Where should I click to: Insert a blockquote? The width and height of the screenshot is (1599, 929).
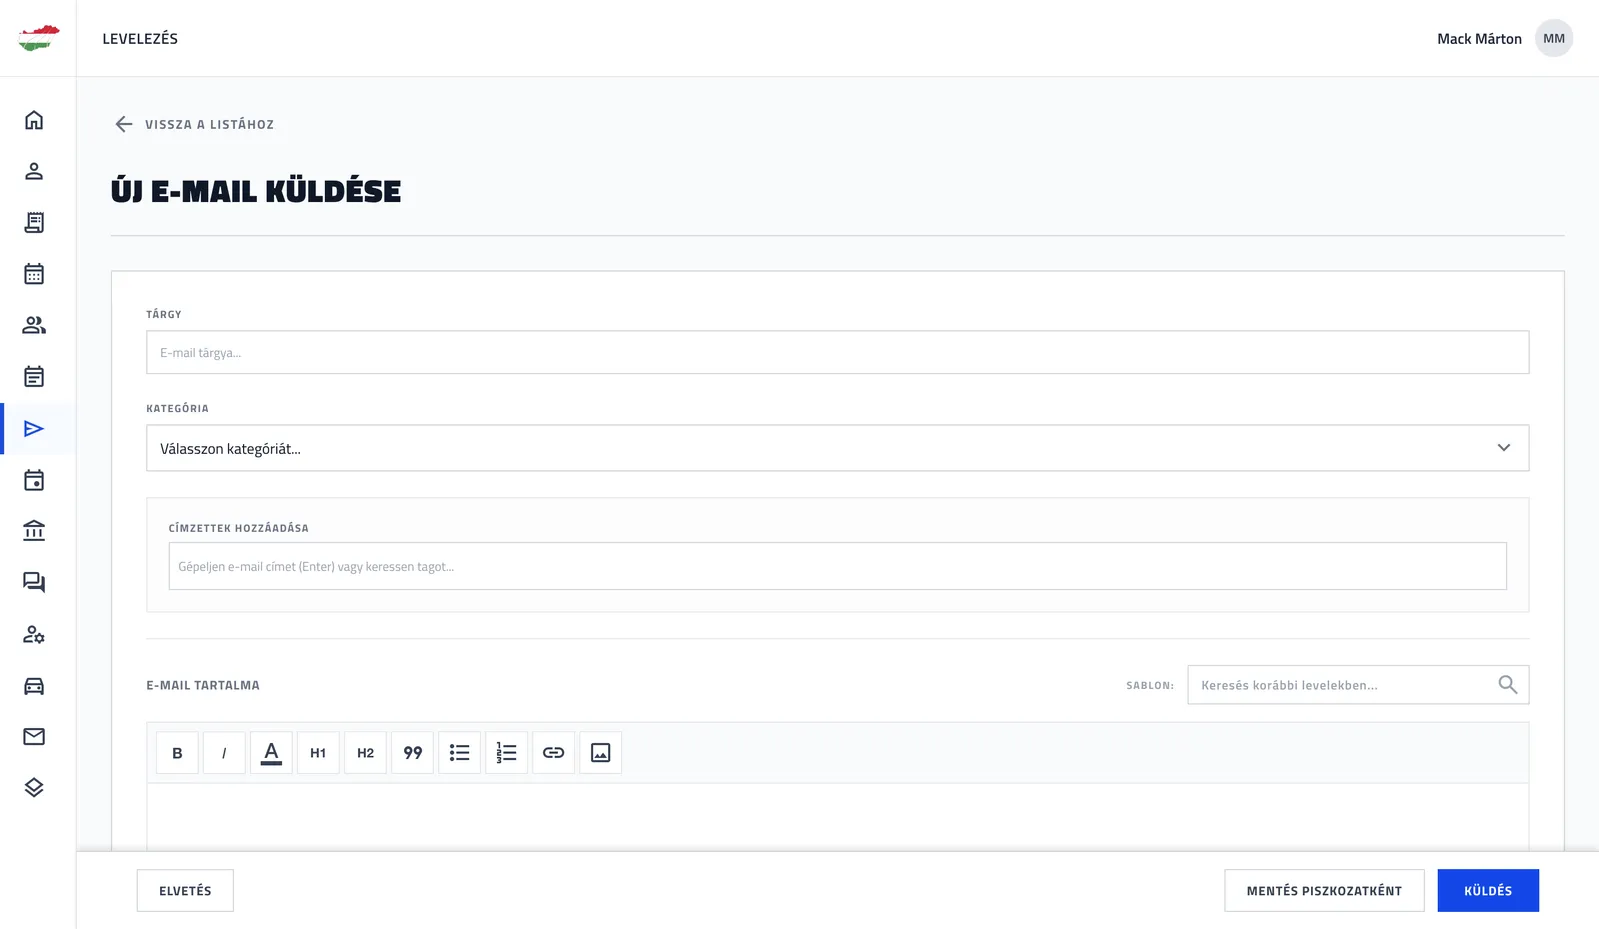413,753
